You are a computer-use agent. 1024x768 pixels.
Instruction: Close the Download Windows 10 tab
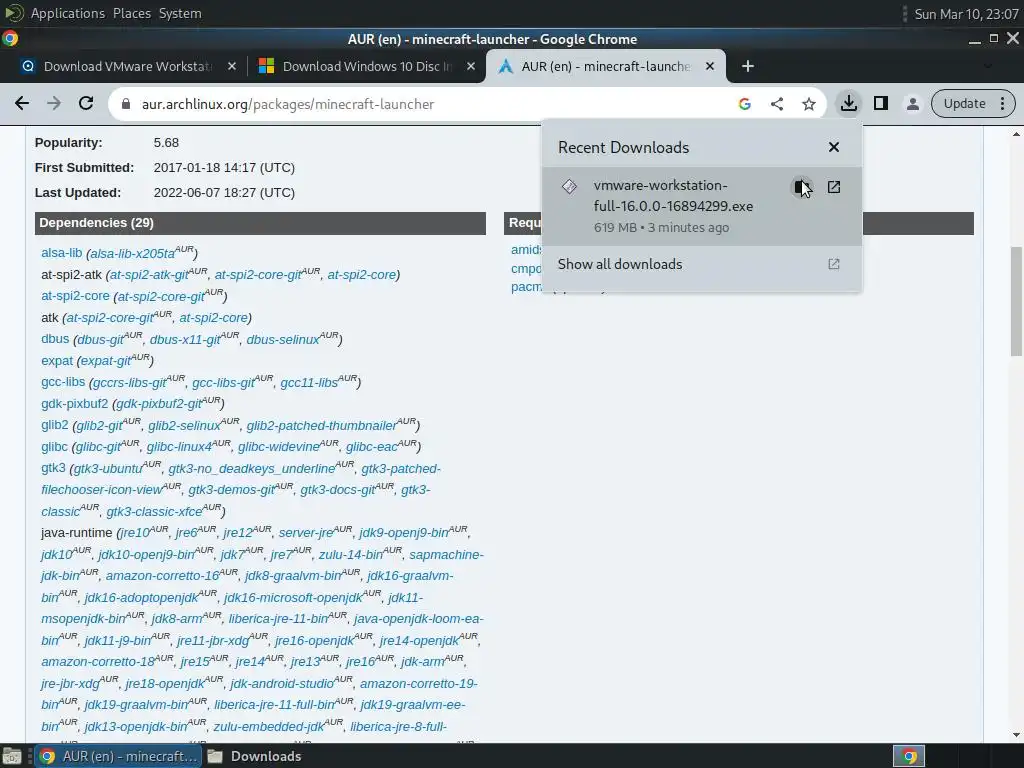[x=470, y=66]
